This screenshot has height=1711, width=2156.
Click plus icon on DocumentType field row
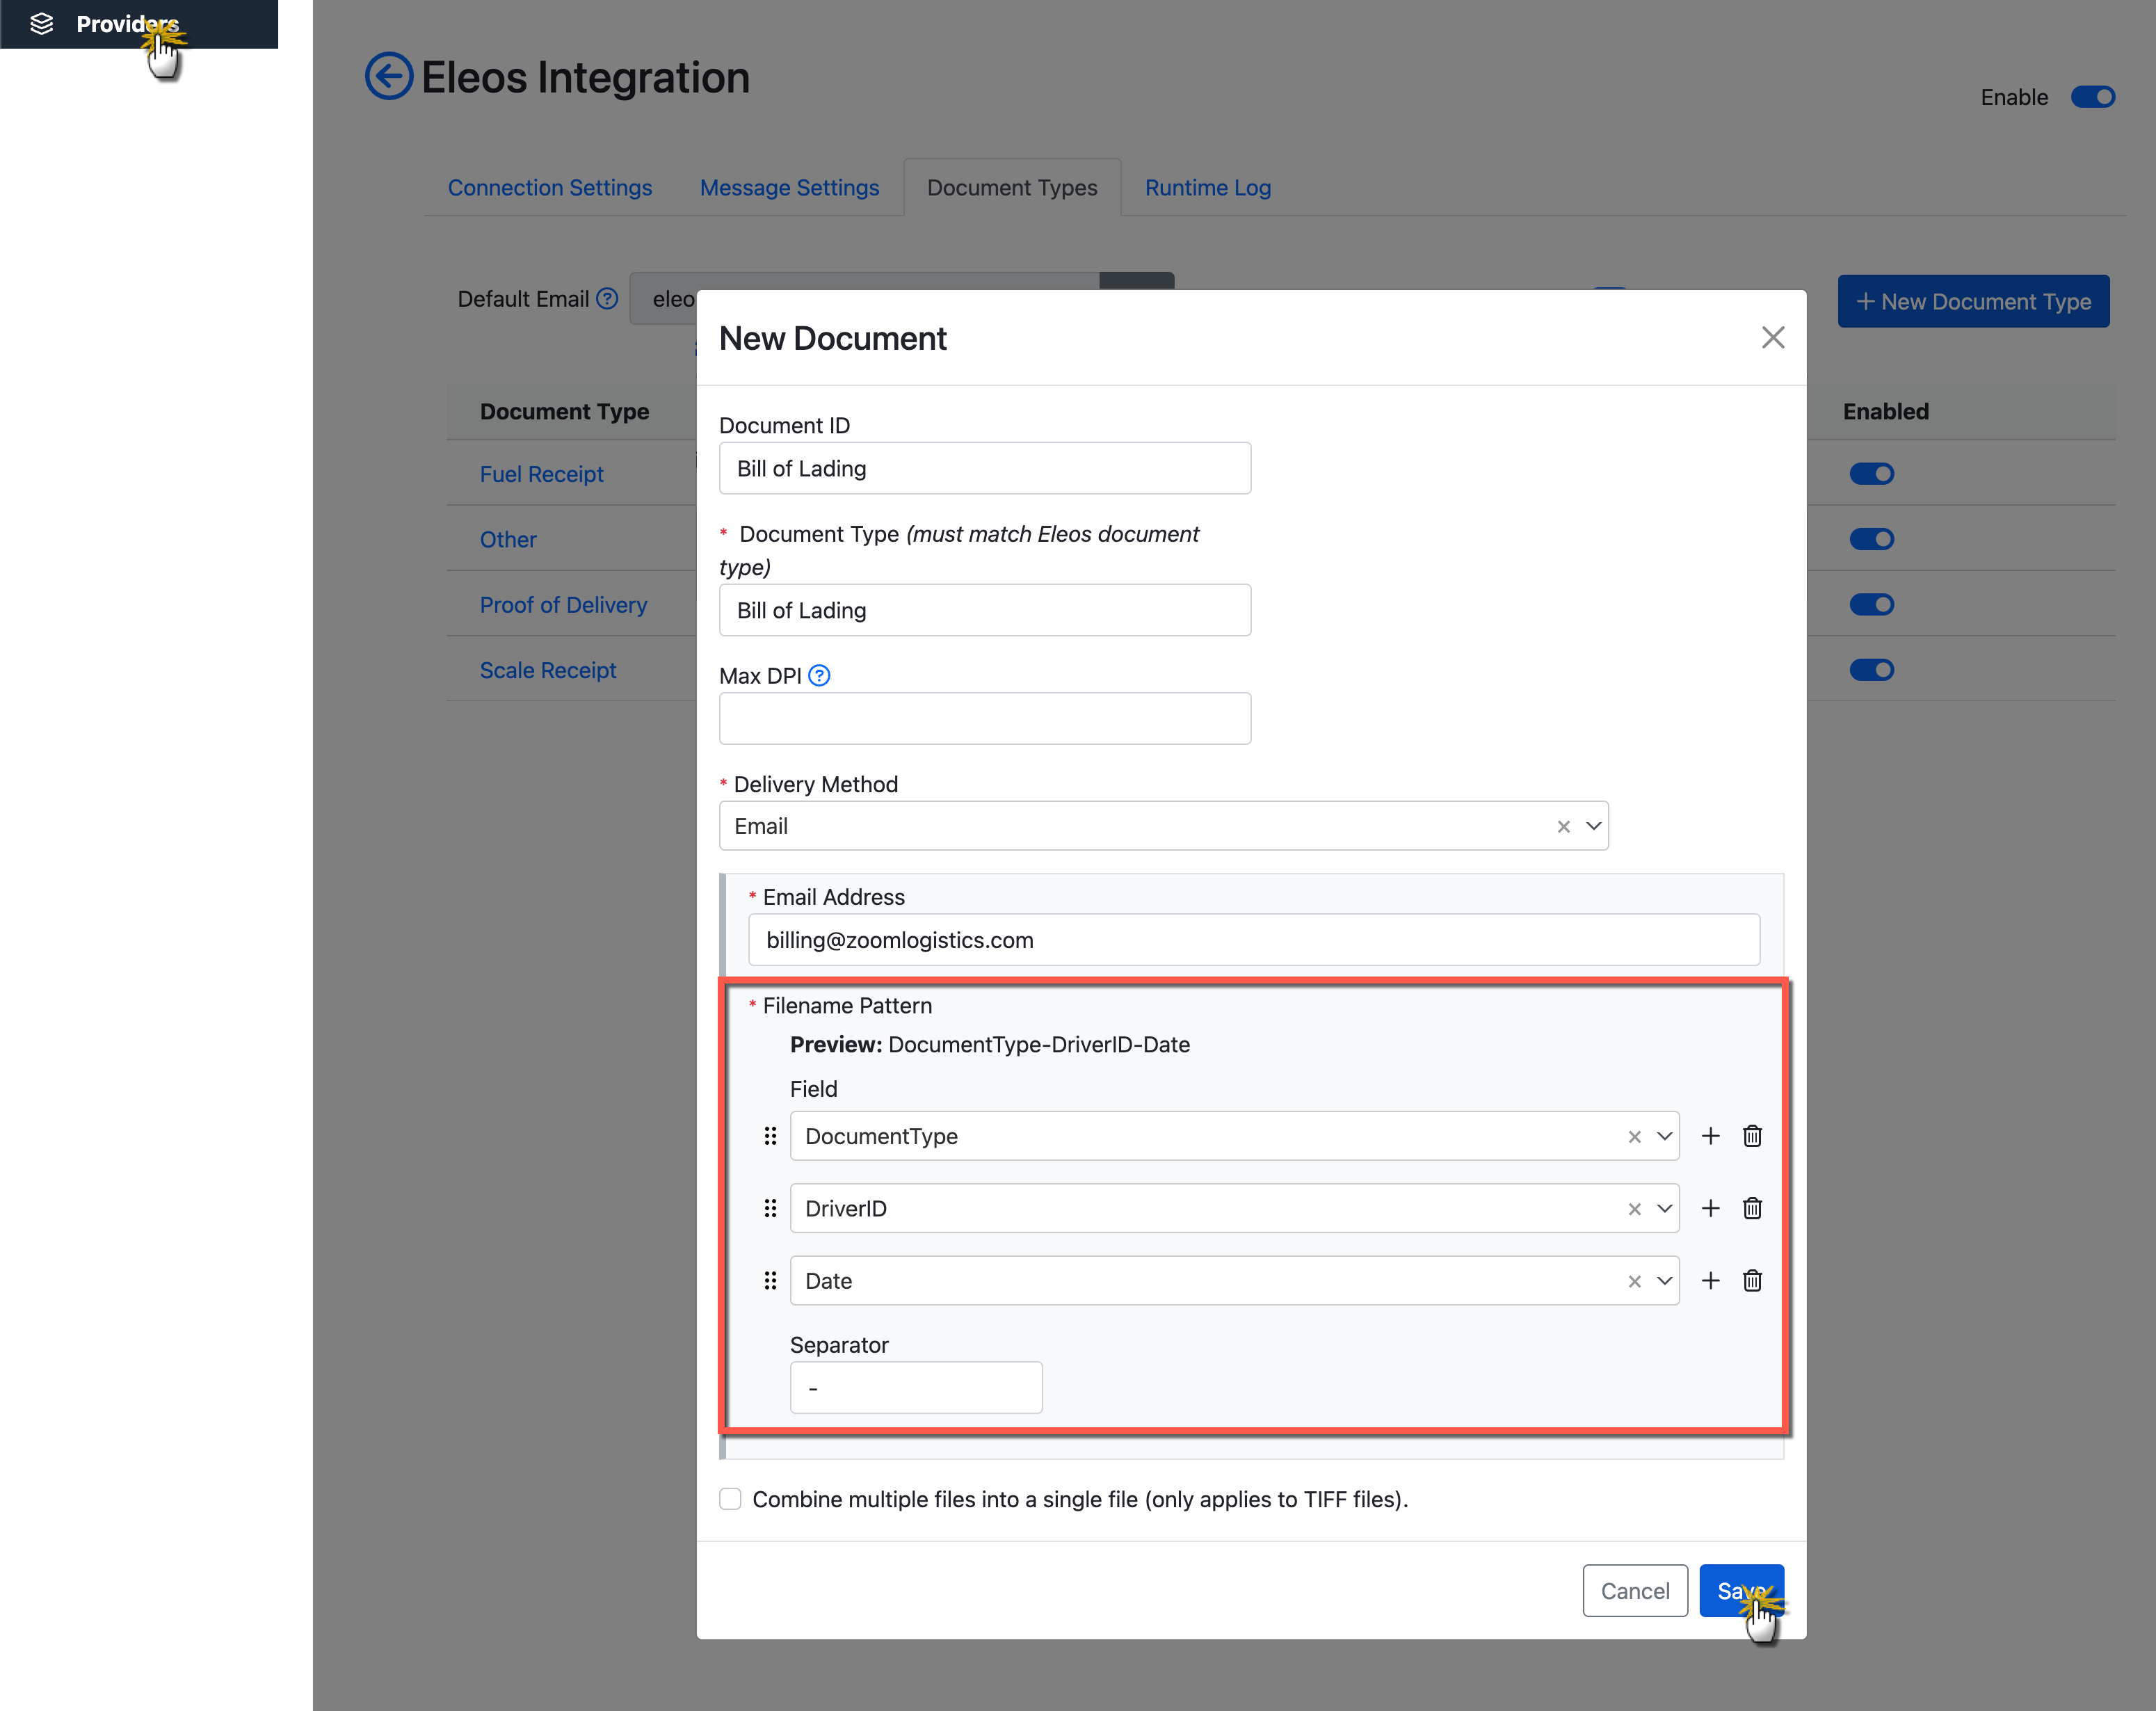1710,1136
